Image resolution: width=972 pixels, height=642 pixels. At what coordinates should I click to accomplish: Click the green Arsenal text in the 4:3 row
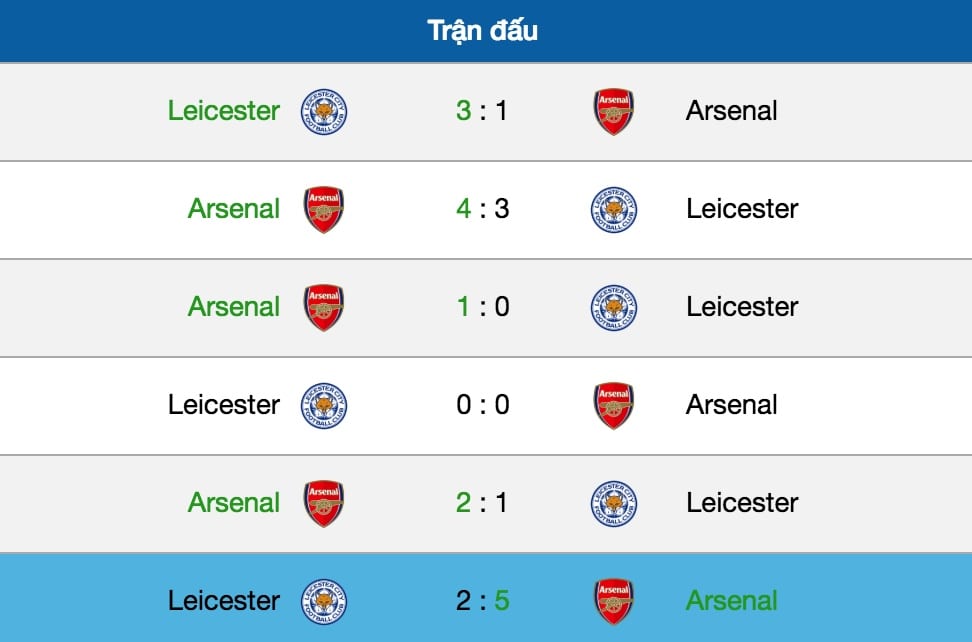coord(233,209)
